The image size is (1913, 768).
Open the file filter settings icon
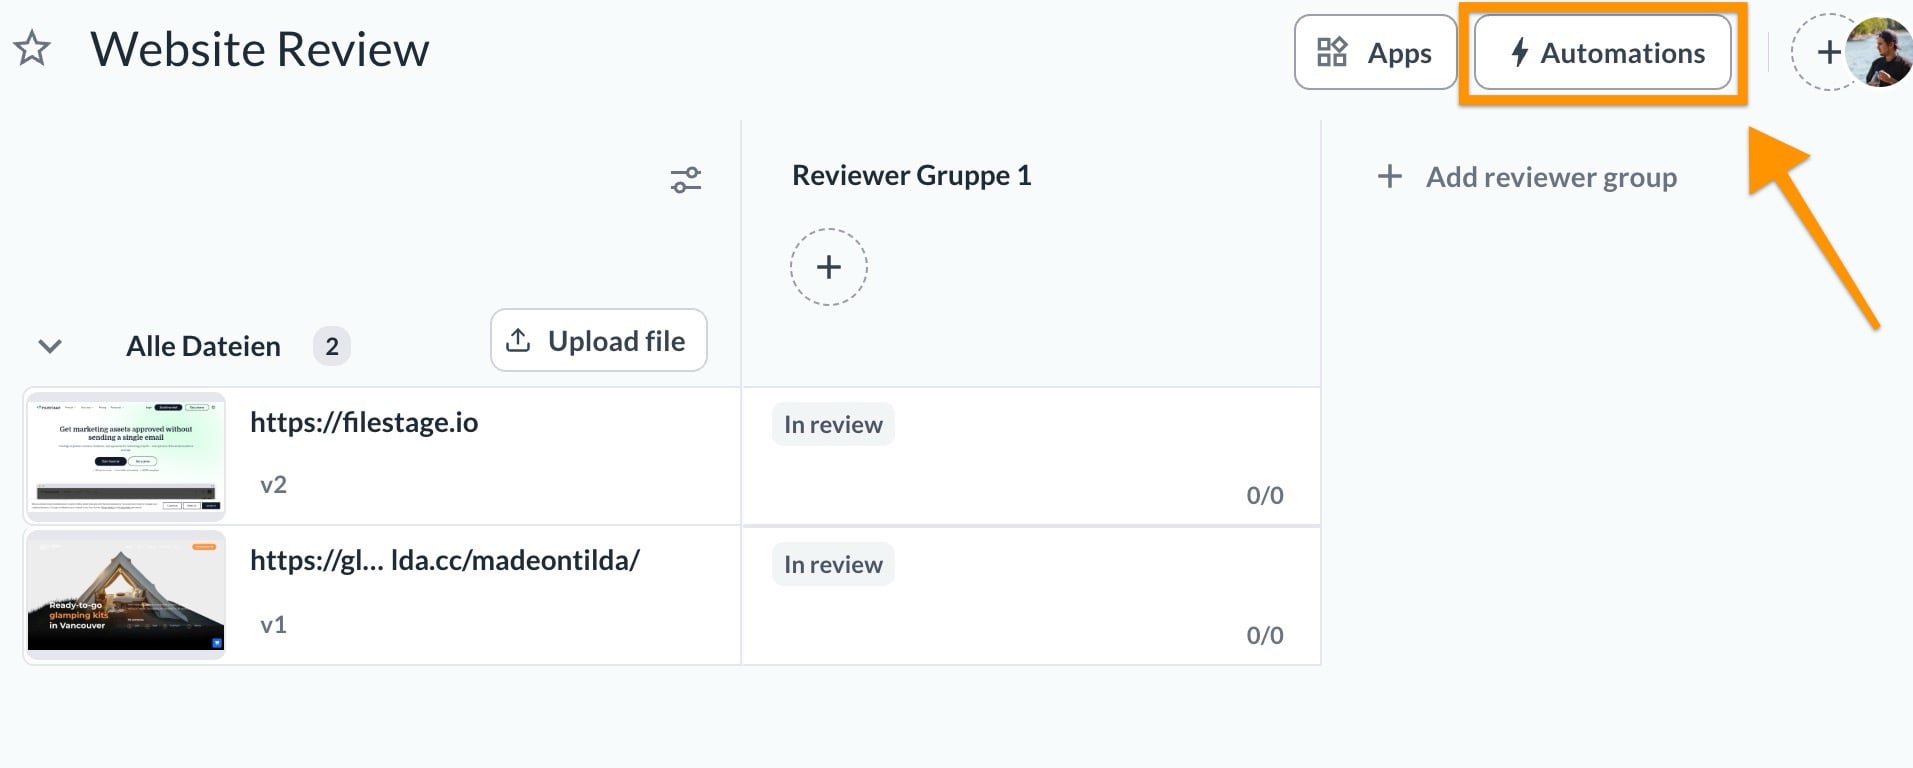686,180
